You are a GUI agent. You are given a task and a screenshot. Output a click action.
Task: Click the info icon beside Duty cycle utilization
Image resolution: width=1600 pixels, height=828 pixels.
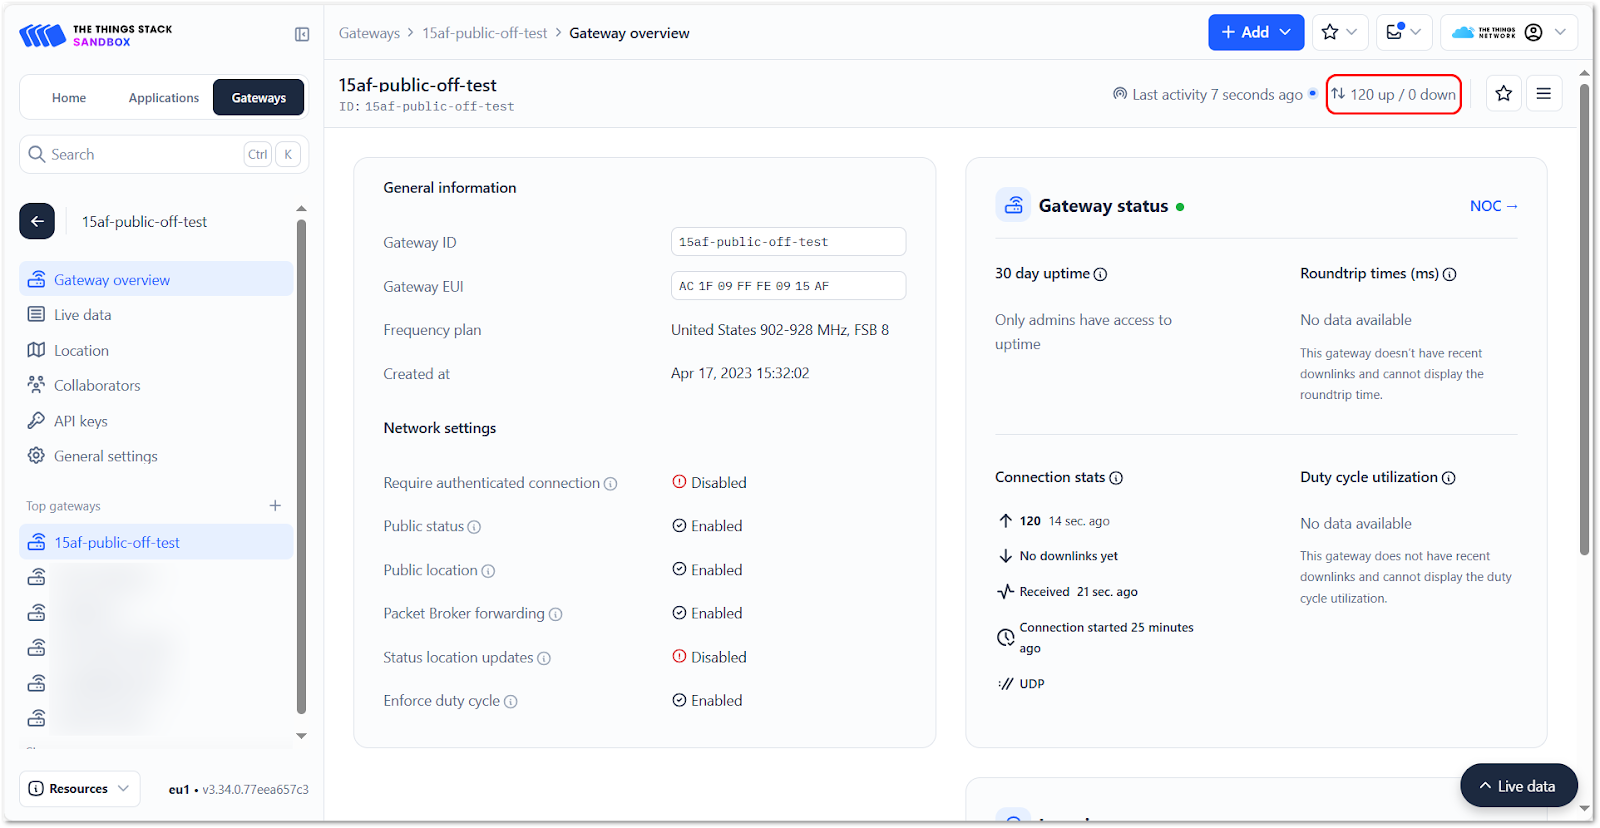(x=1449, y=478)
